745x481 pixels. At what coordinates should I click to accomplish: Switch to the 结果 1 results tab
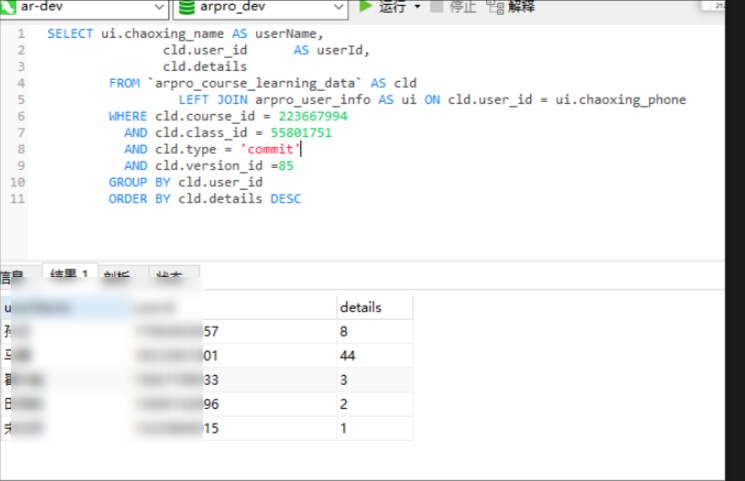[70, 275]
